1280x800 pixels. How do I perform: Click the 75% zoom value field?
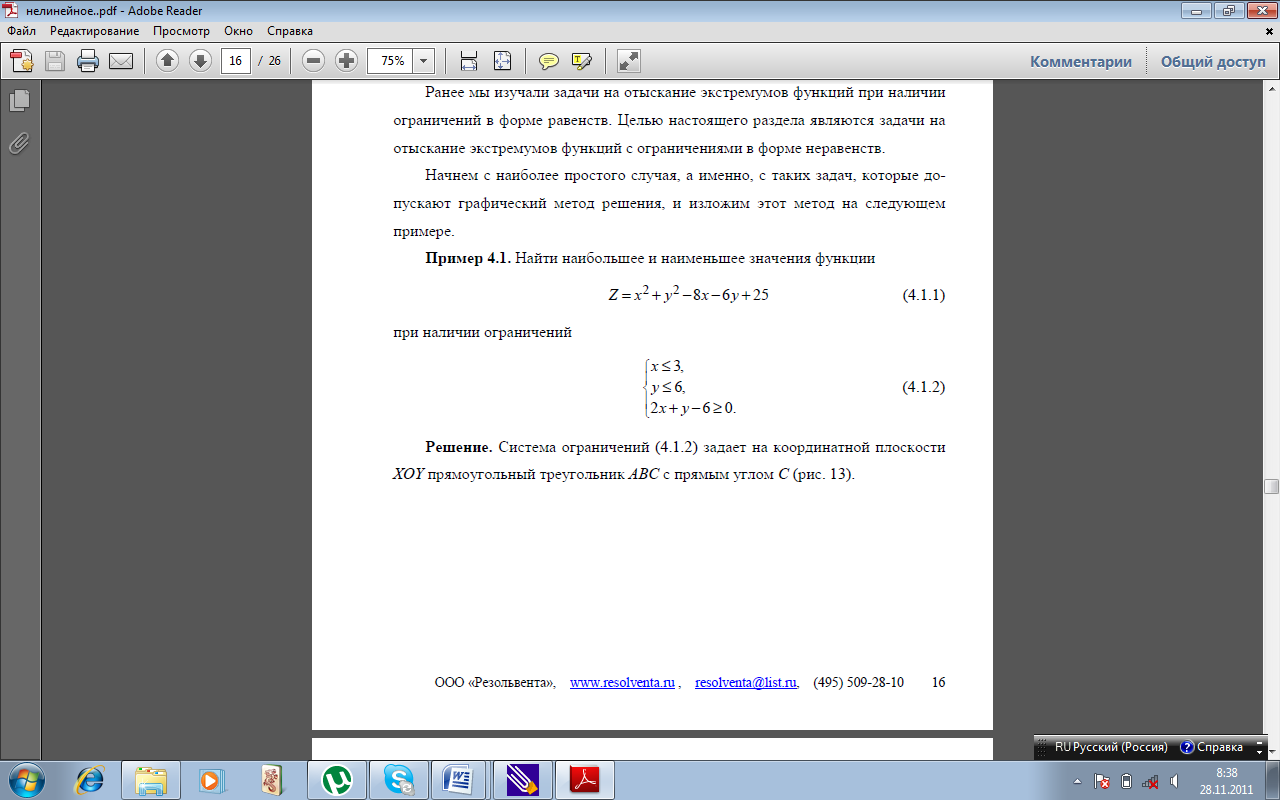391,61
